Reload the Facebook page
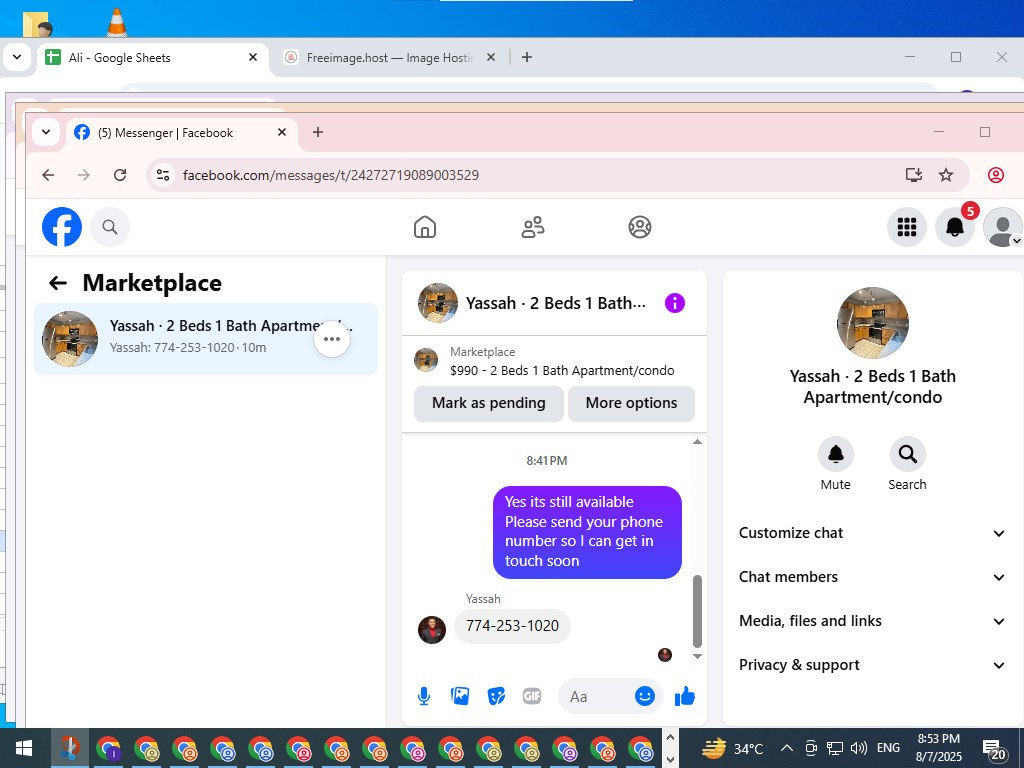 point(120,175)
